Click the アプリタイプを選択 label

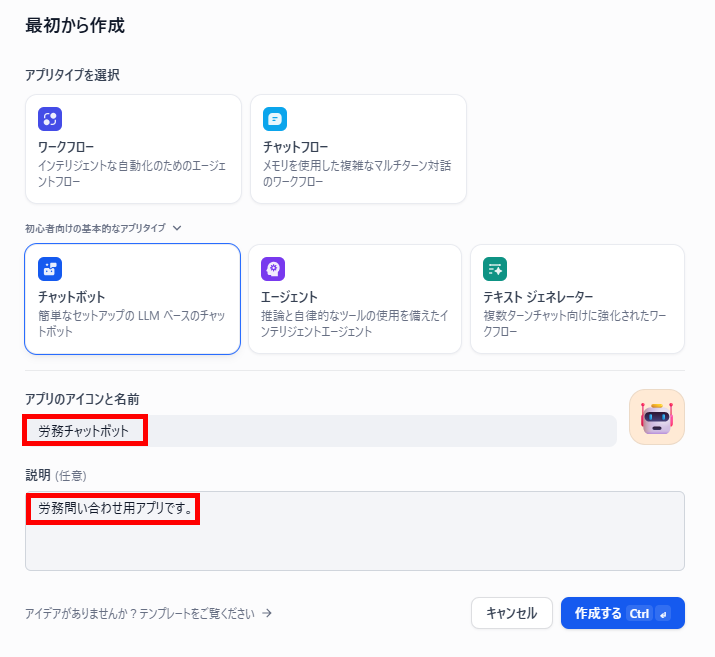72,75
